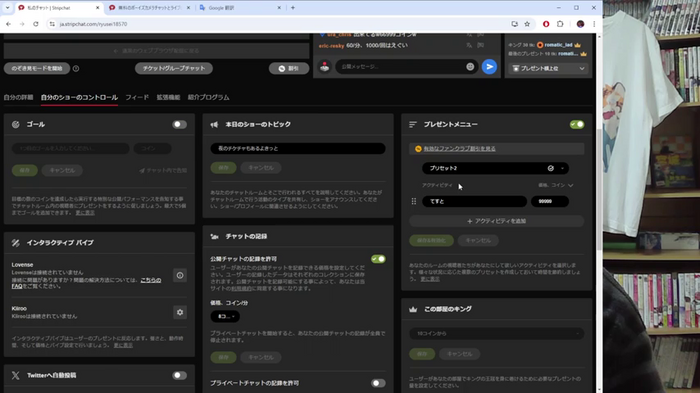Click アクティビティを追加 button
Screen dimensions: 700x393
point(496,221)
